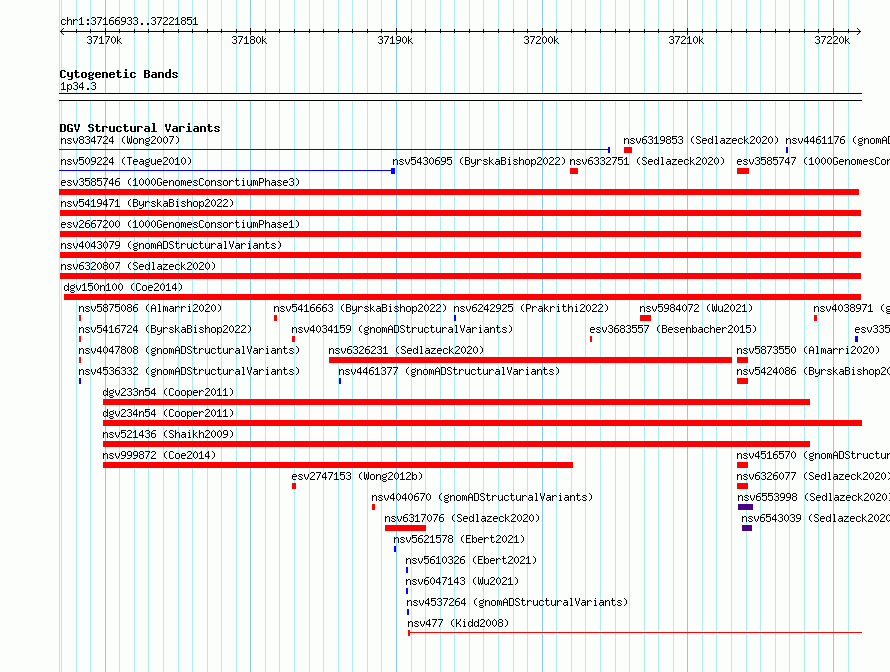The width and height of the screenshot is (890, 672).
Task: Select the dgv150n100 (Coe2014) label
Action: [x=123, y=287]
